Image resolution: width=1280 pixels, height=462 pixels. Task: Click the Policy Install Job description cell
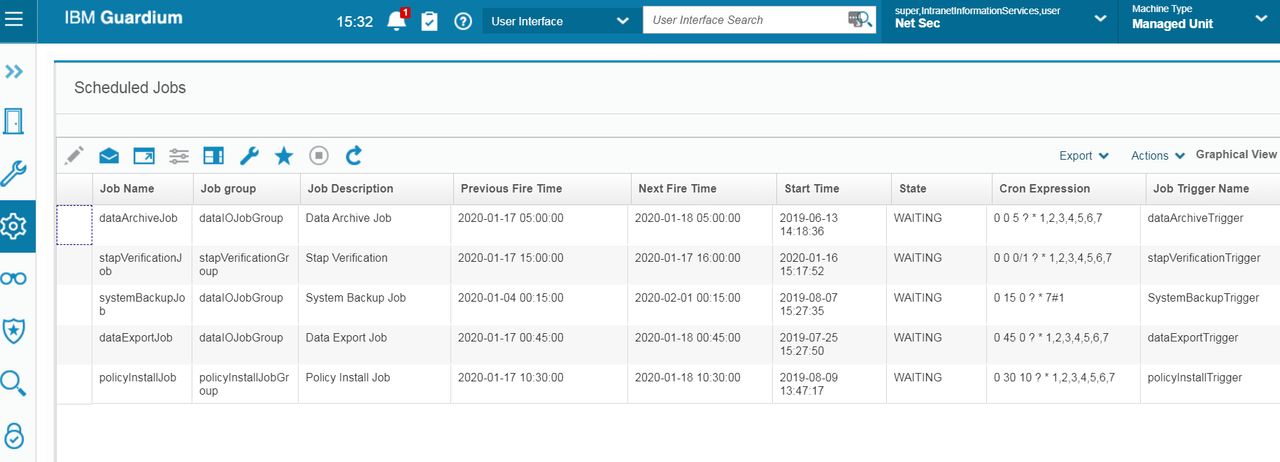tap(374, 384)
